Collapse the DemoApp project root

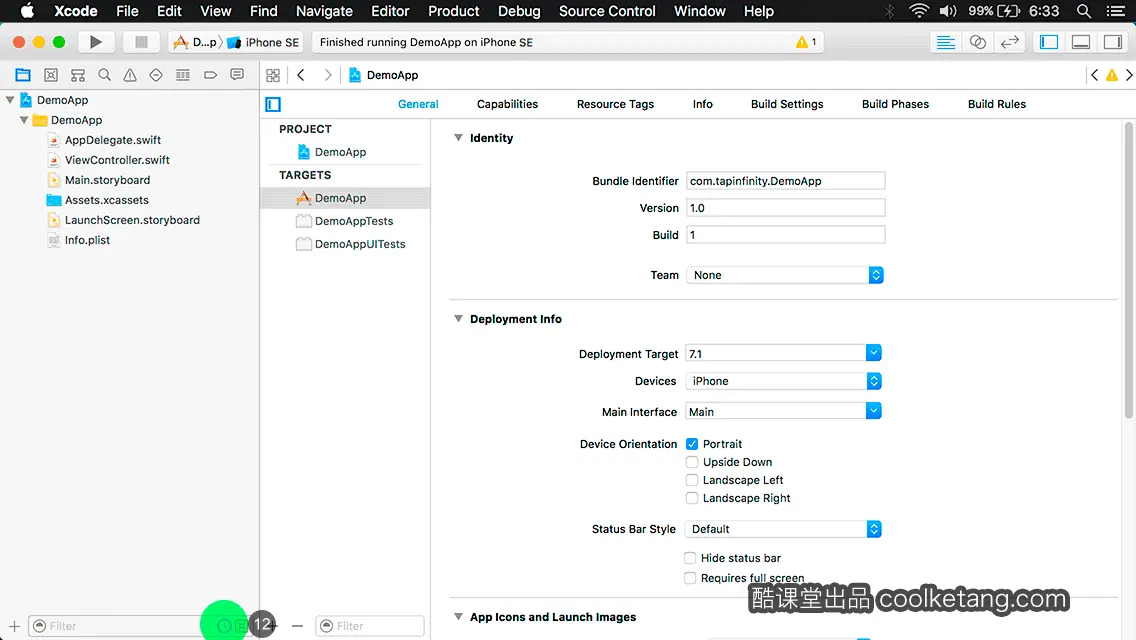(x=10, y=100)
